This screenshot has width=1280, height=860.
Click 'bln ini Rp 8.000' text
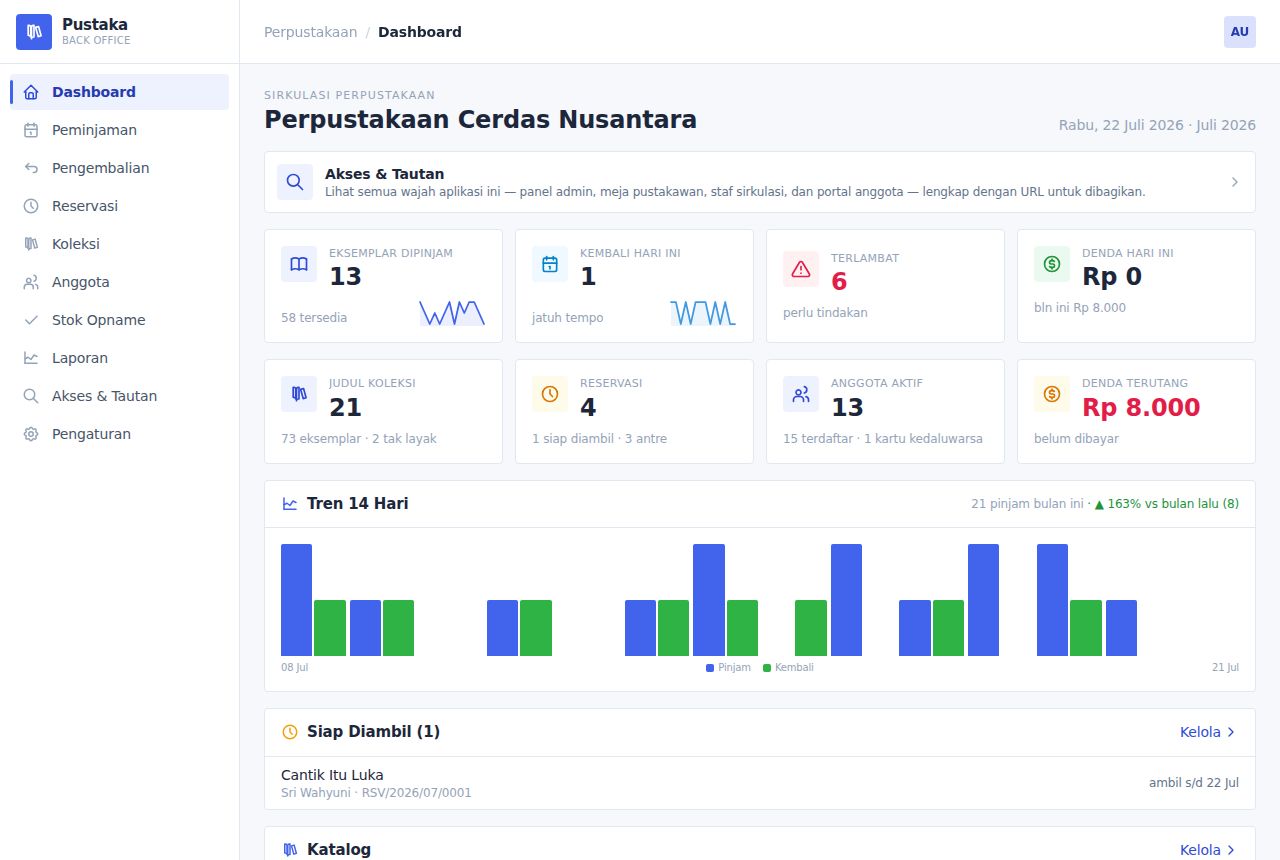tap(1080, 308)
